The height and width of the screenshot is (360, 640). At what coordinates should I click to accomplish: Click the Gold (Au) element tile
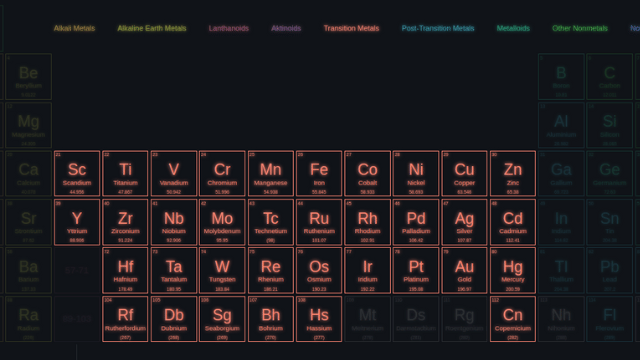click(x=464, y=270)
